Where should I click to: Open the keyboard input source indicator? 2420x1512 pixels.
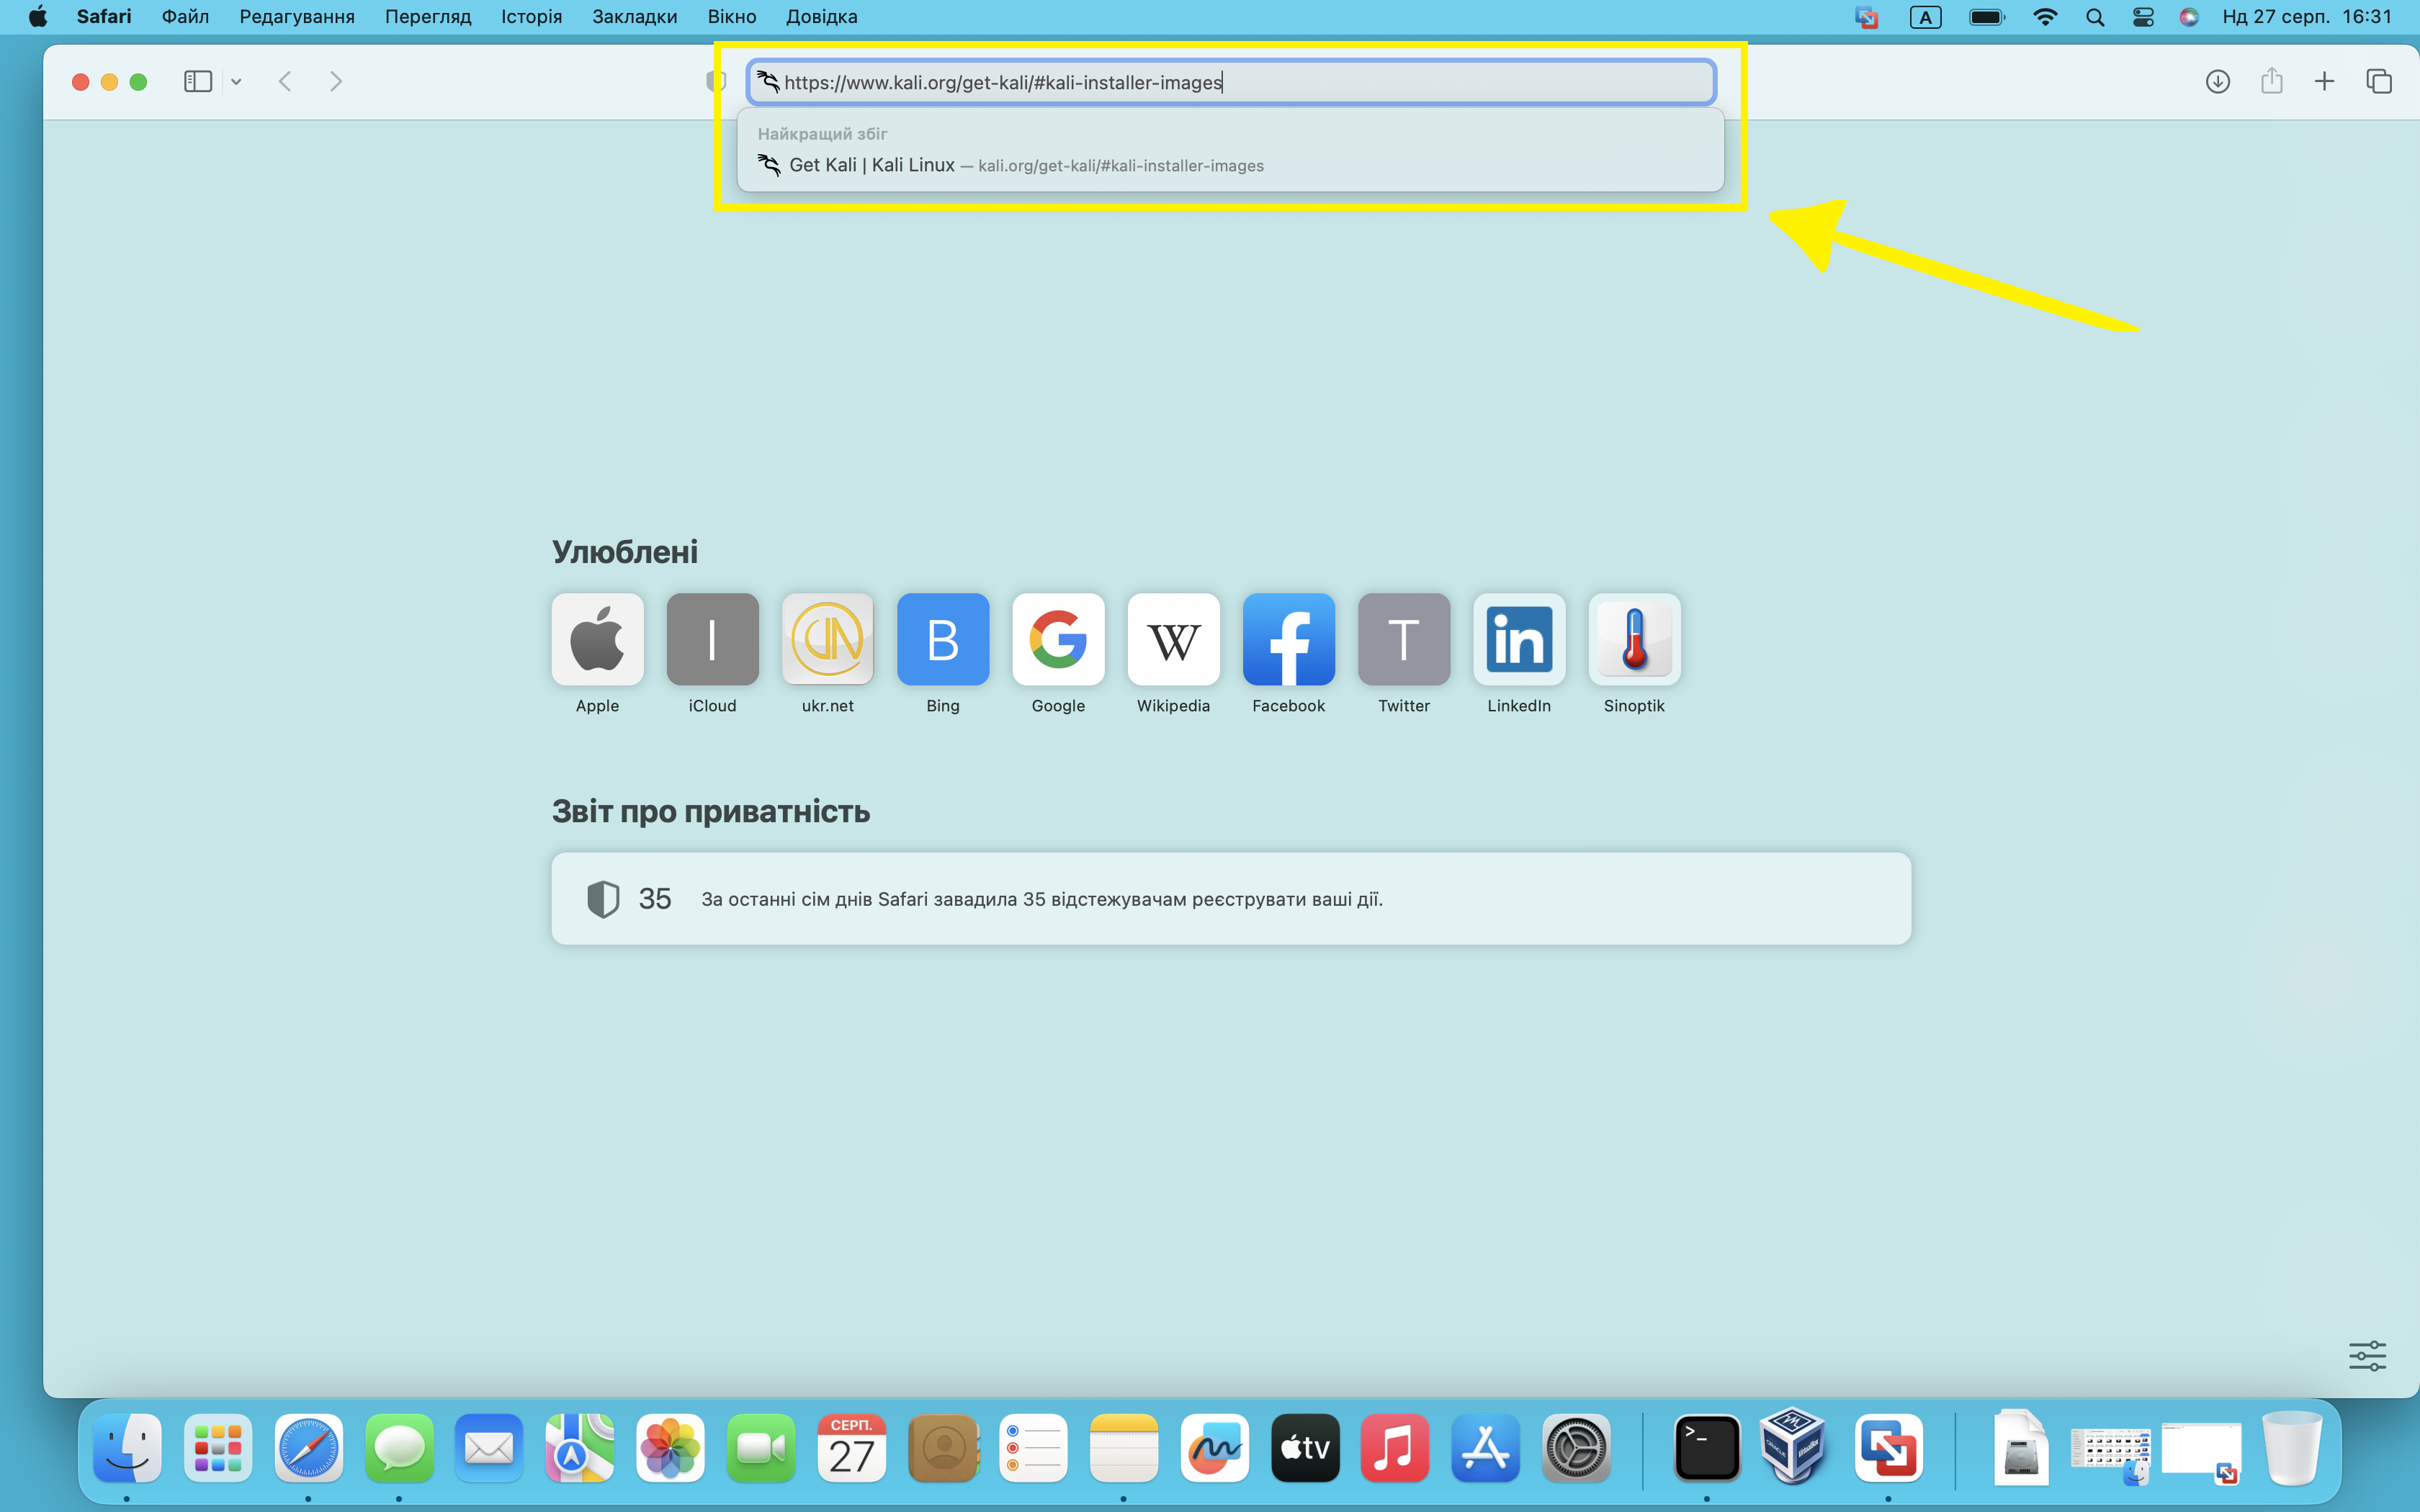point(1925,17)
